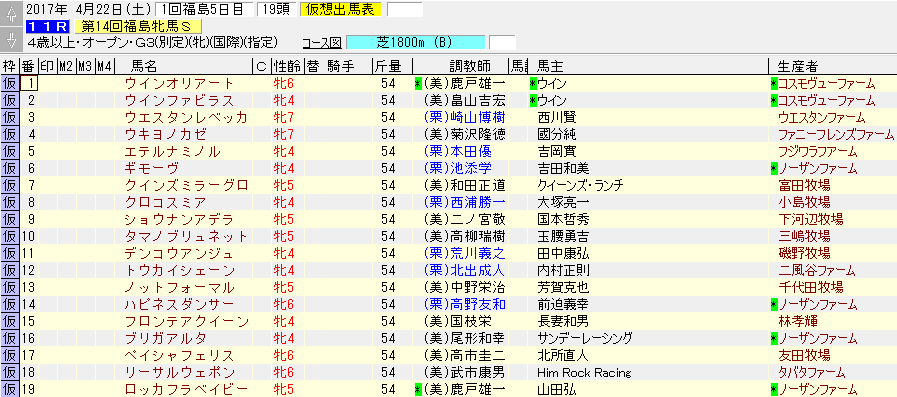Click the 芝1800m (B) cyan course field

(415, 42)
